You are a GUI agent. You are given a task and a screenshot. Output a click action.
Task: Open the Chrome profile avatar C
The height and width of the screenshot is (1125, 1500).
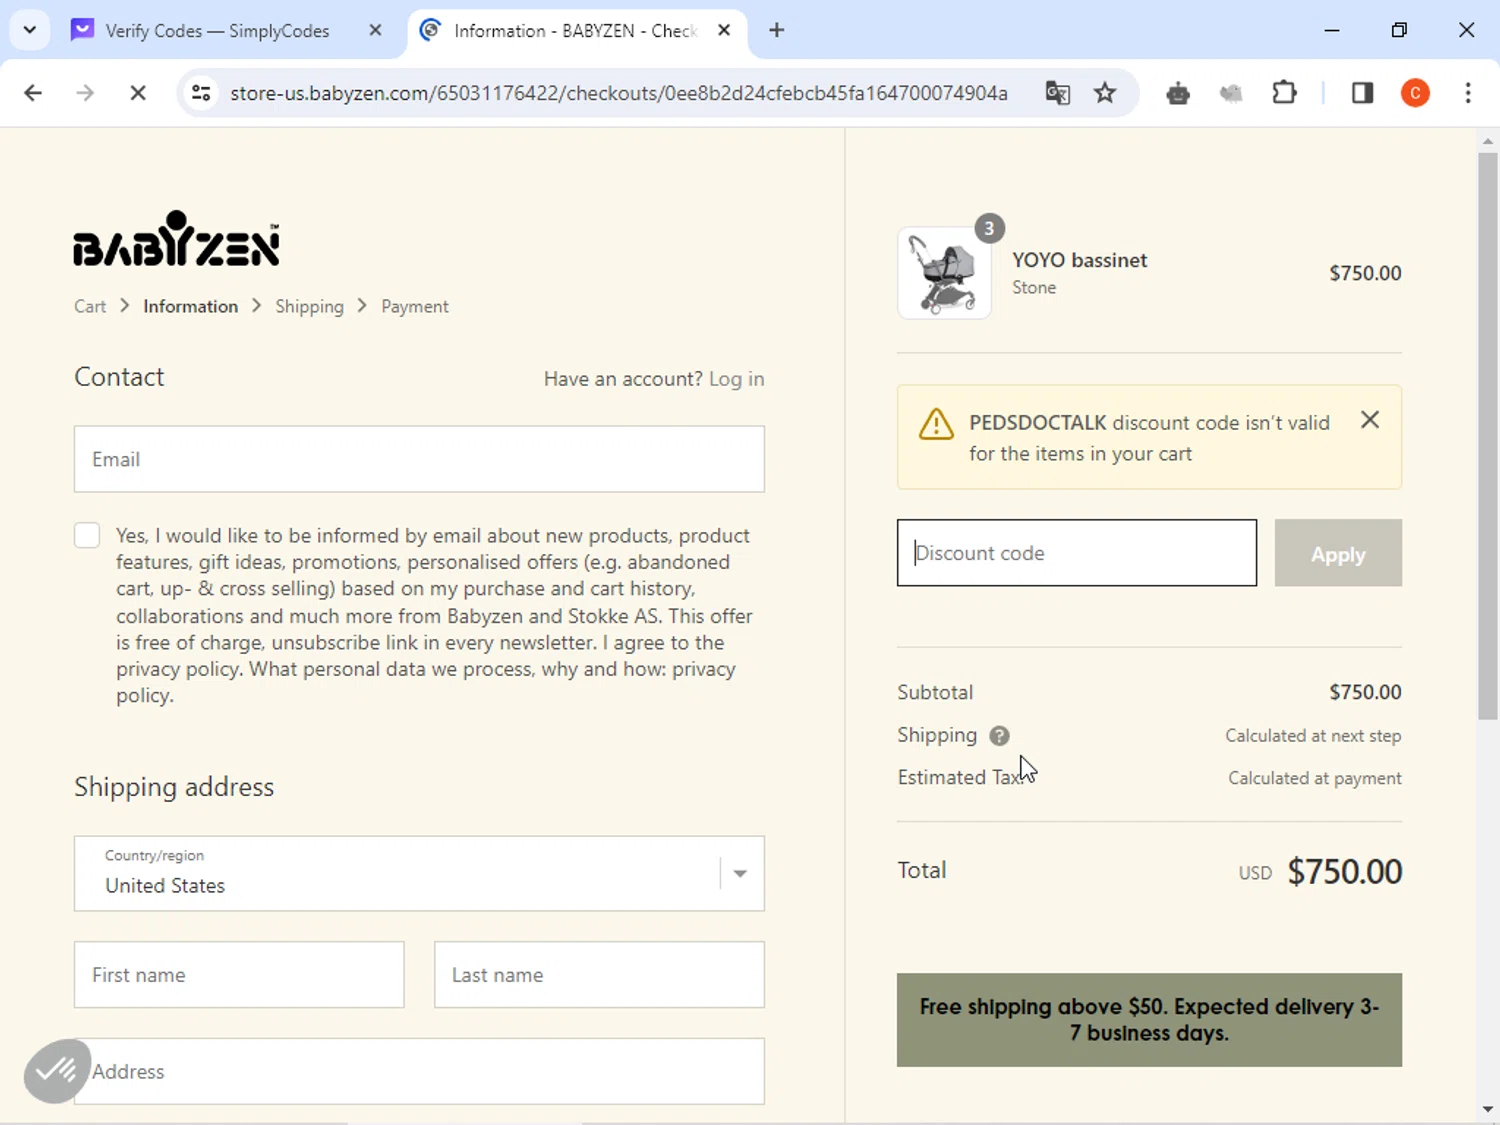[x=1415, y=93]
